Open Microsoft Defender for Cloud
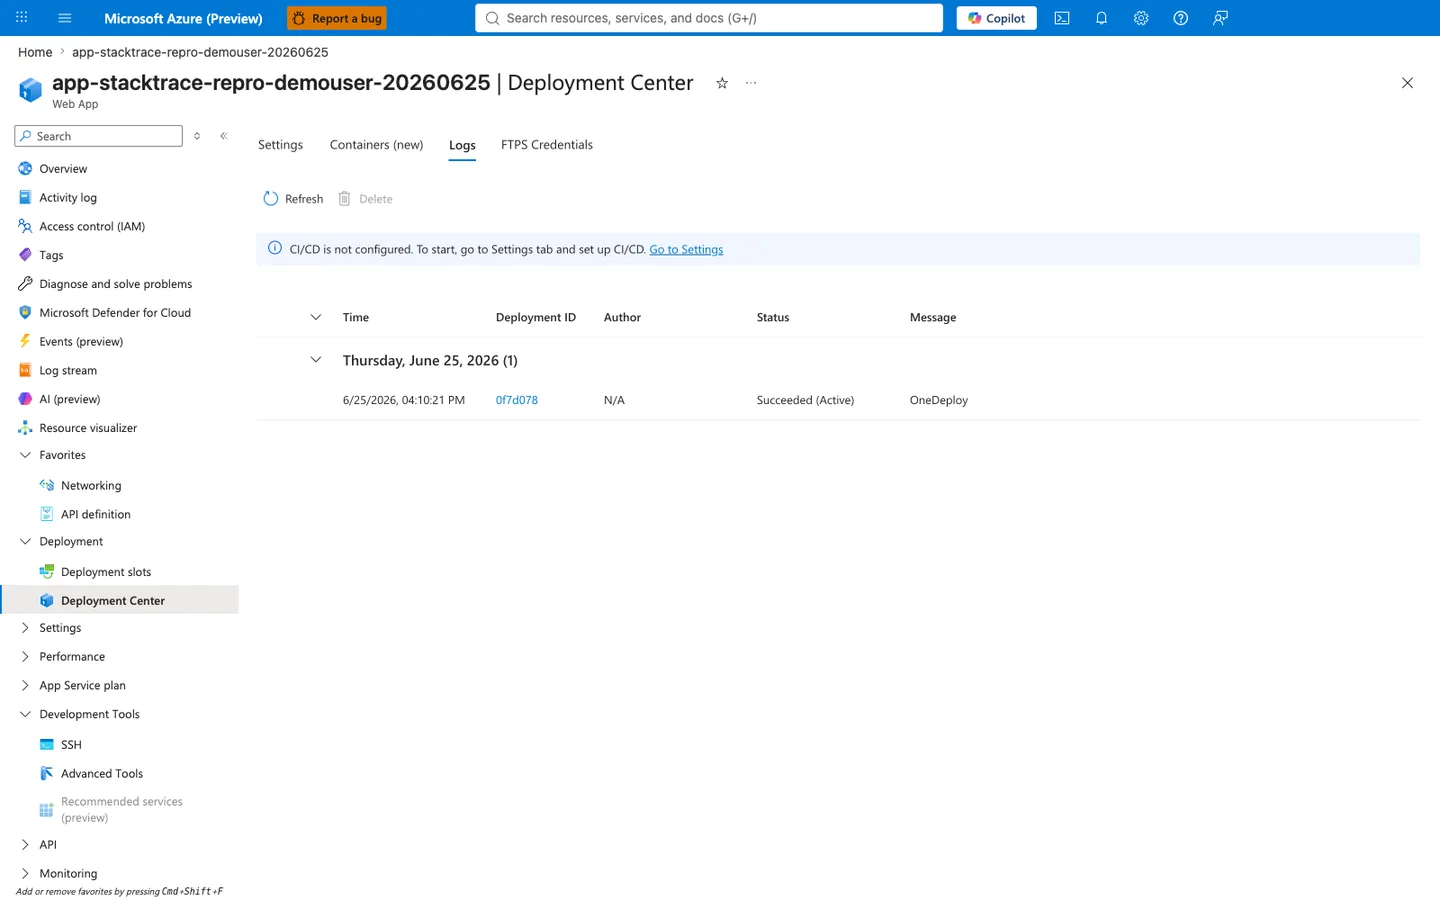1440x900 pixels. click(x=115, y=313)
